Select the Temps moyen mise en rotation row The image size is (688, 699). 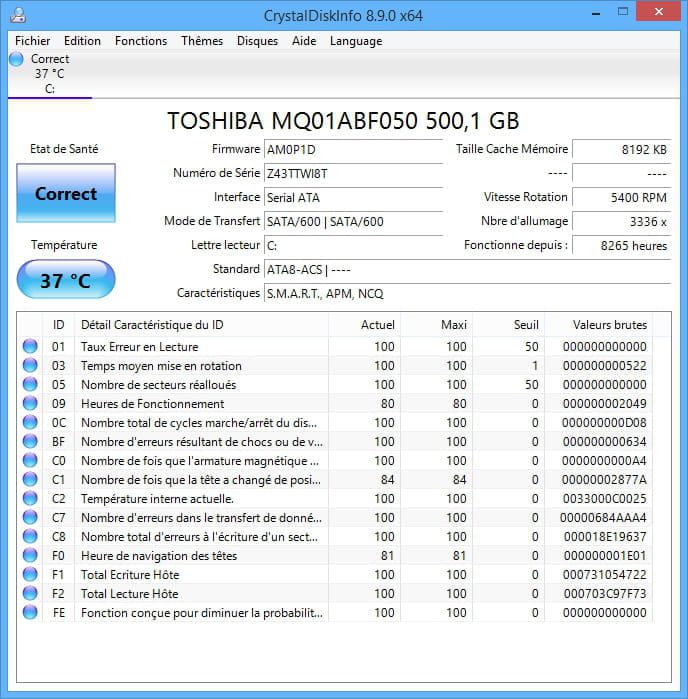point(335,366)
